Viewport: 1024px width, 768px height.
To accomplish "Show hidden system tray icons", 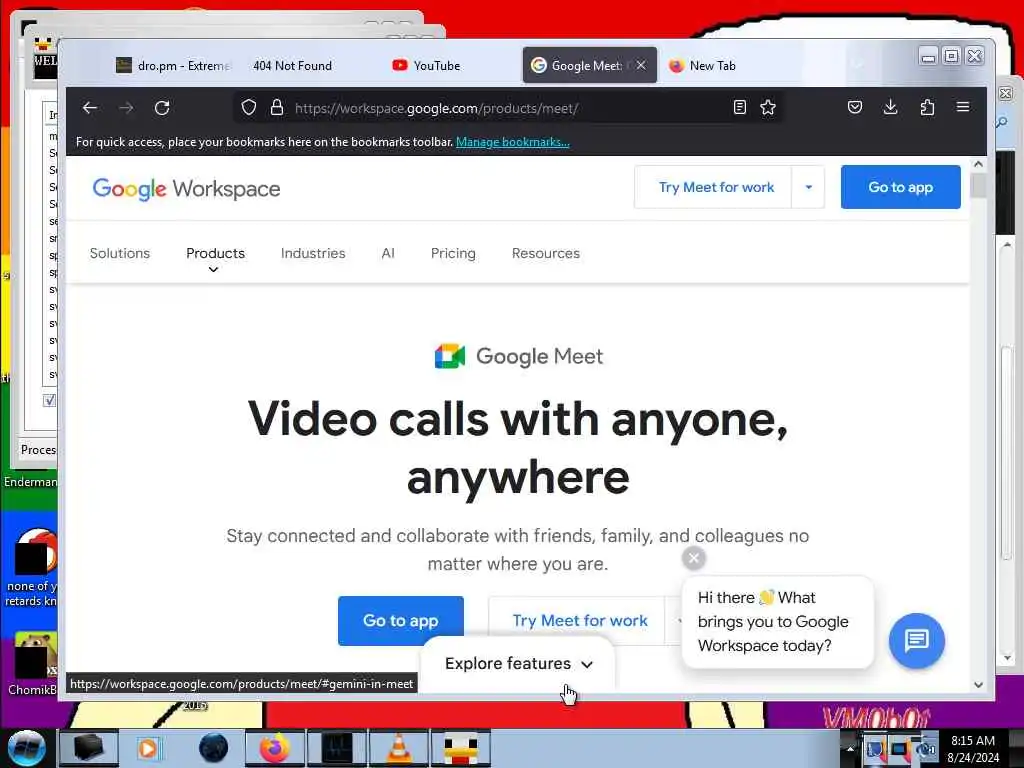I will (x=850, y=748).
